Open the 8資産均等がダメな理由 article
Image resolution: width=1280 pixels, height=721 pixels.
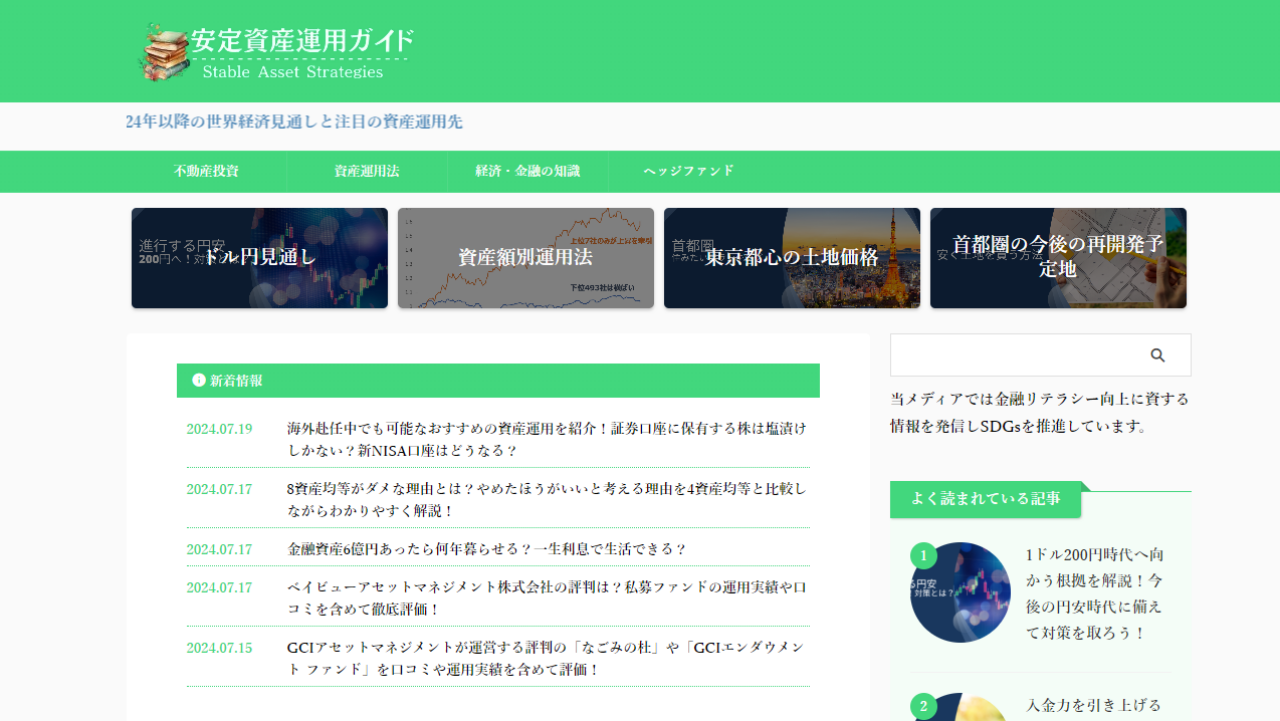[x=547, y=499]
